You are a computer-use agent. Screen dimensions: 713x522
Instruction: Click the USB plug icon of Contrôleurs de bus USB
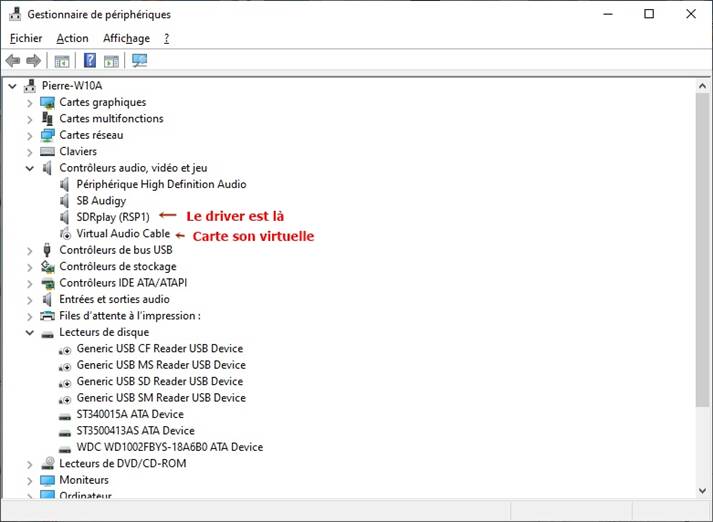(x=46, y=250)
